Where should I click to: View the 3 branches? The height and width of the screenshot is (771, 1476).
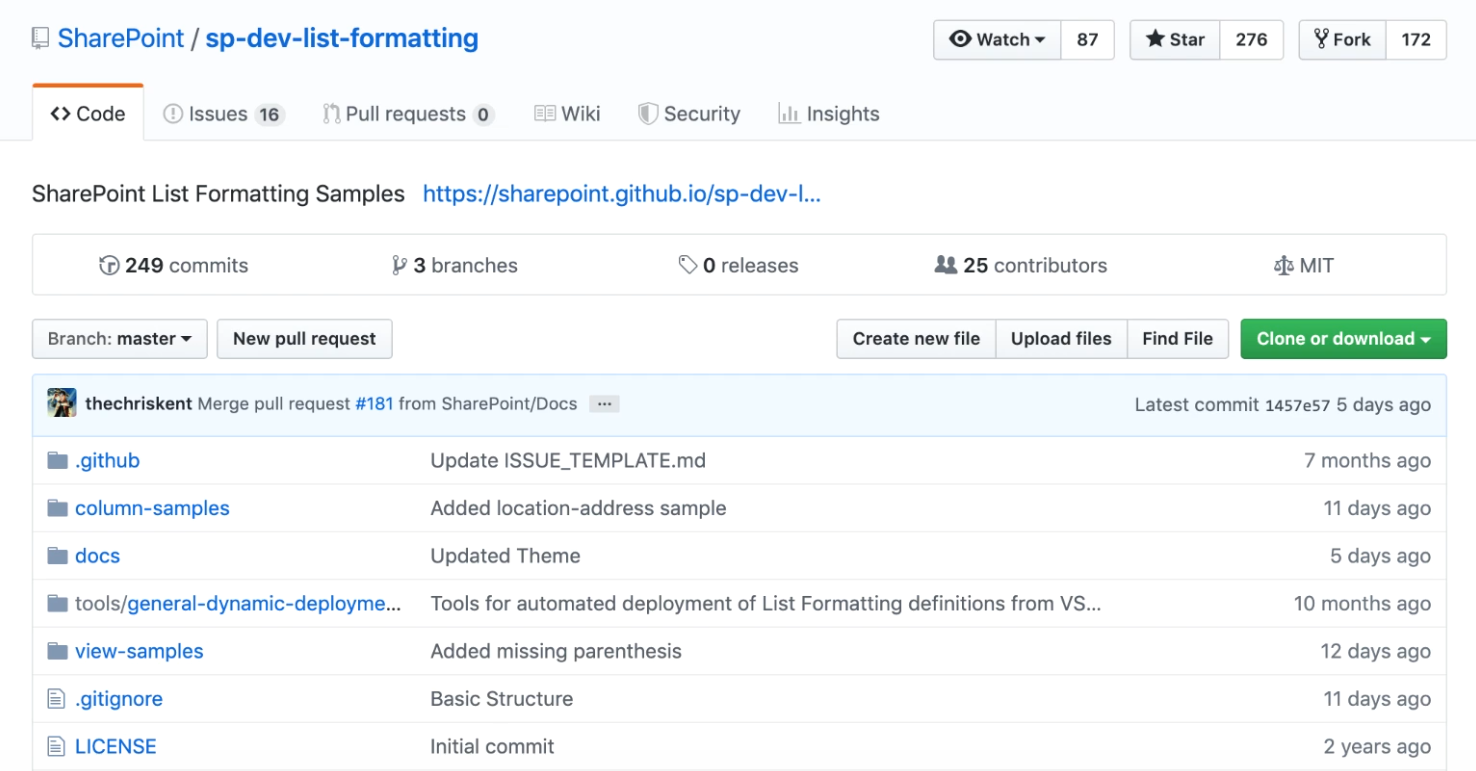[455, 266]
